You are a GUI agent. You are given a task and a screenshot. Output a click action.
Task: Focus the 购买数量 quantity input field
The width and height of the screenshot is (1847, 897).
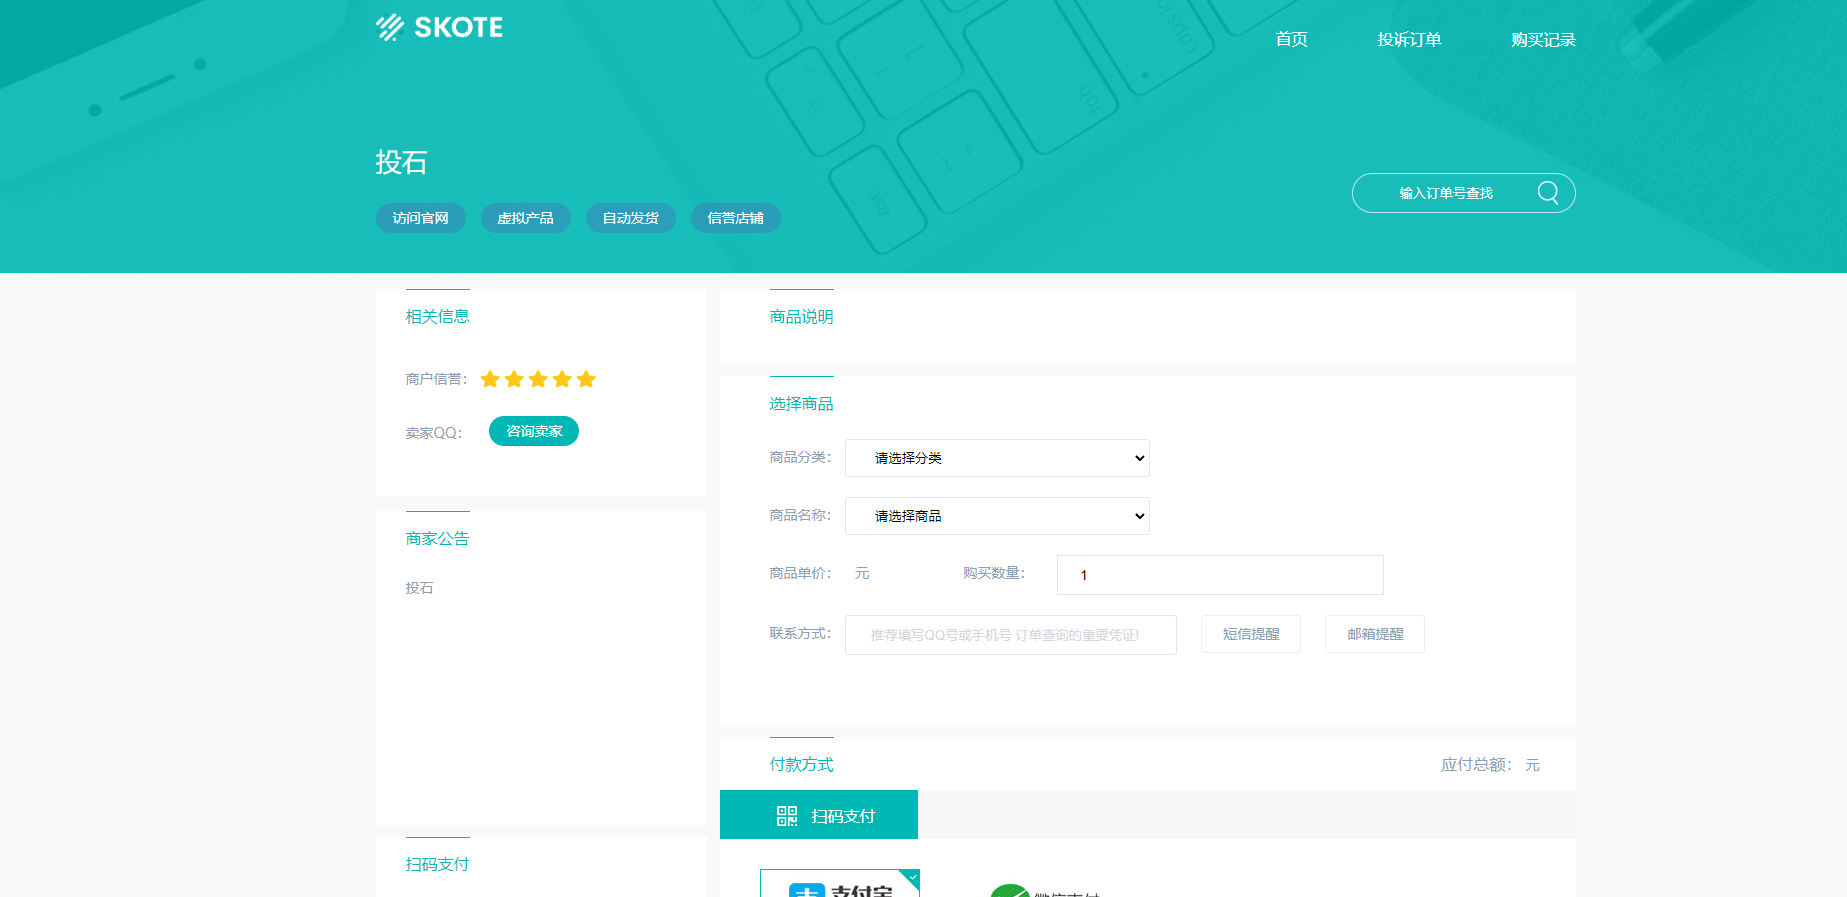click(1219, 575)
